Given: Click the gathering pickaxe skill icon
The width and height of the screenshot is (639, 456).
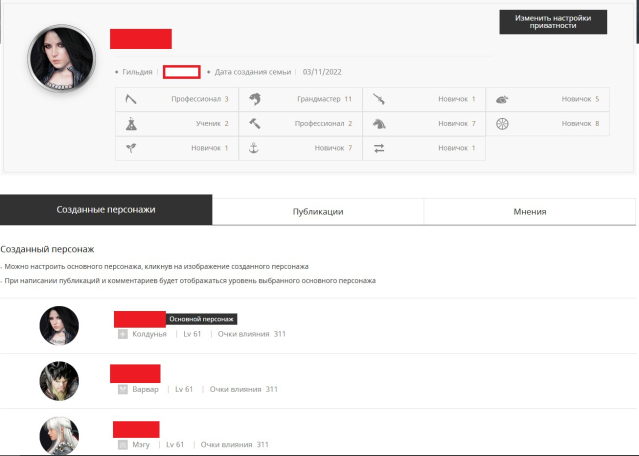Looking at the screenshot, I should pos(131,99).
